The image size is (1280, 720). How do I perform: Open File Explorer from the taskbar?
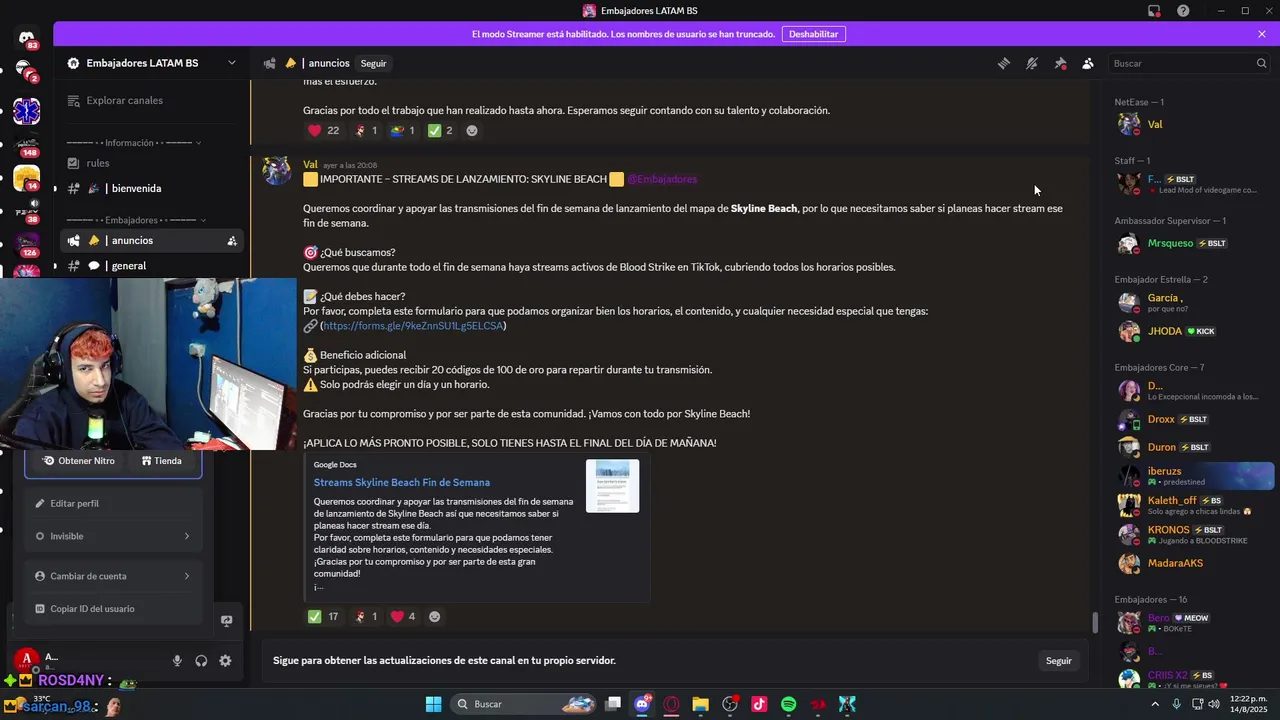(700, 704)
